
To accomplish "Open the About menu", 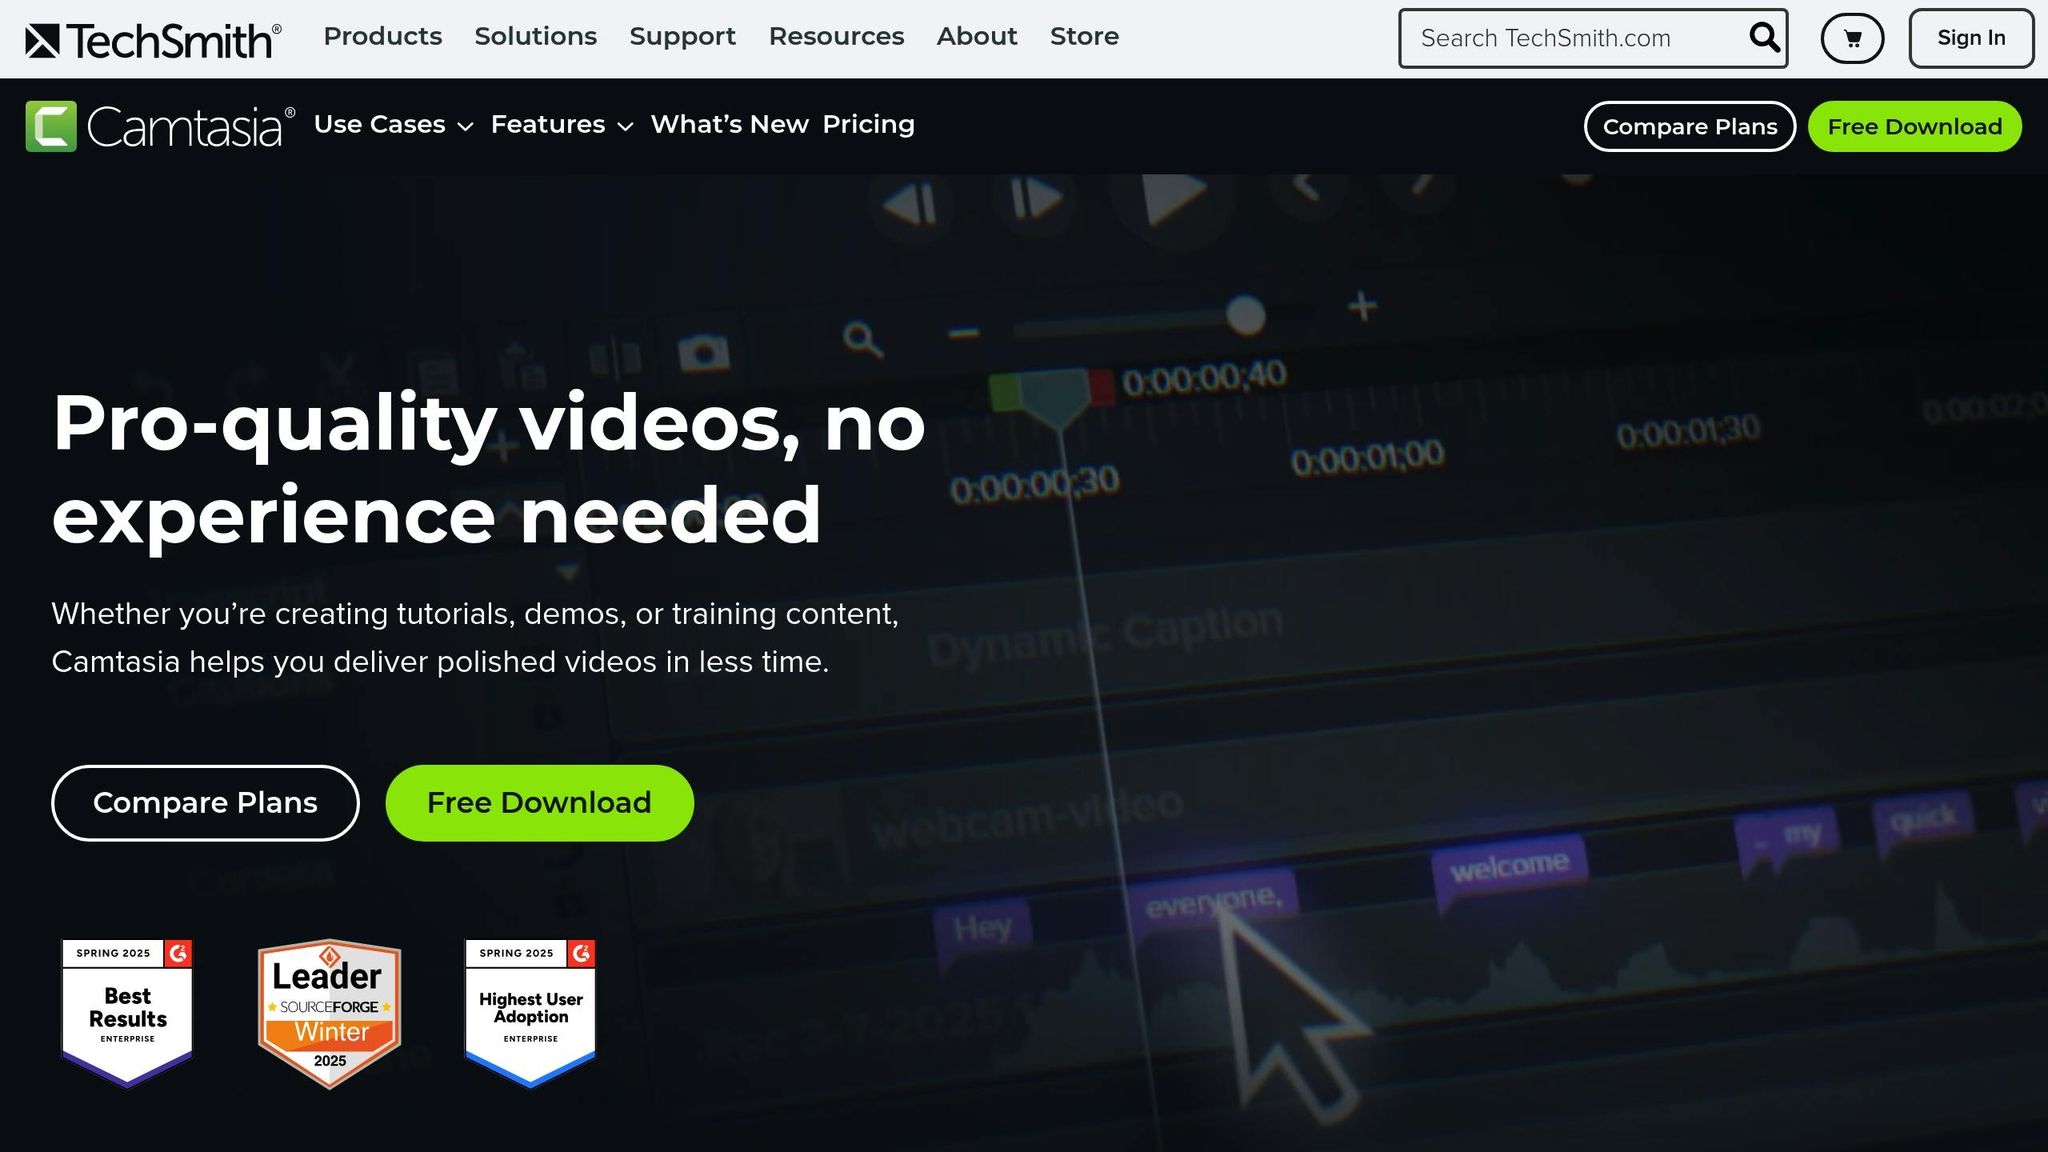I will coord(976,36).
